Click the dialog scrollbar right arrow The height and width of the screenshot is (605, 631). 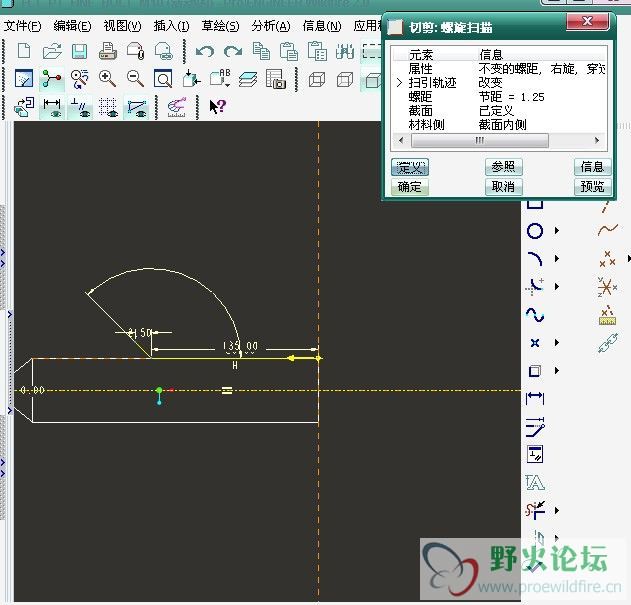point(597,140)
